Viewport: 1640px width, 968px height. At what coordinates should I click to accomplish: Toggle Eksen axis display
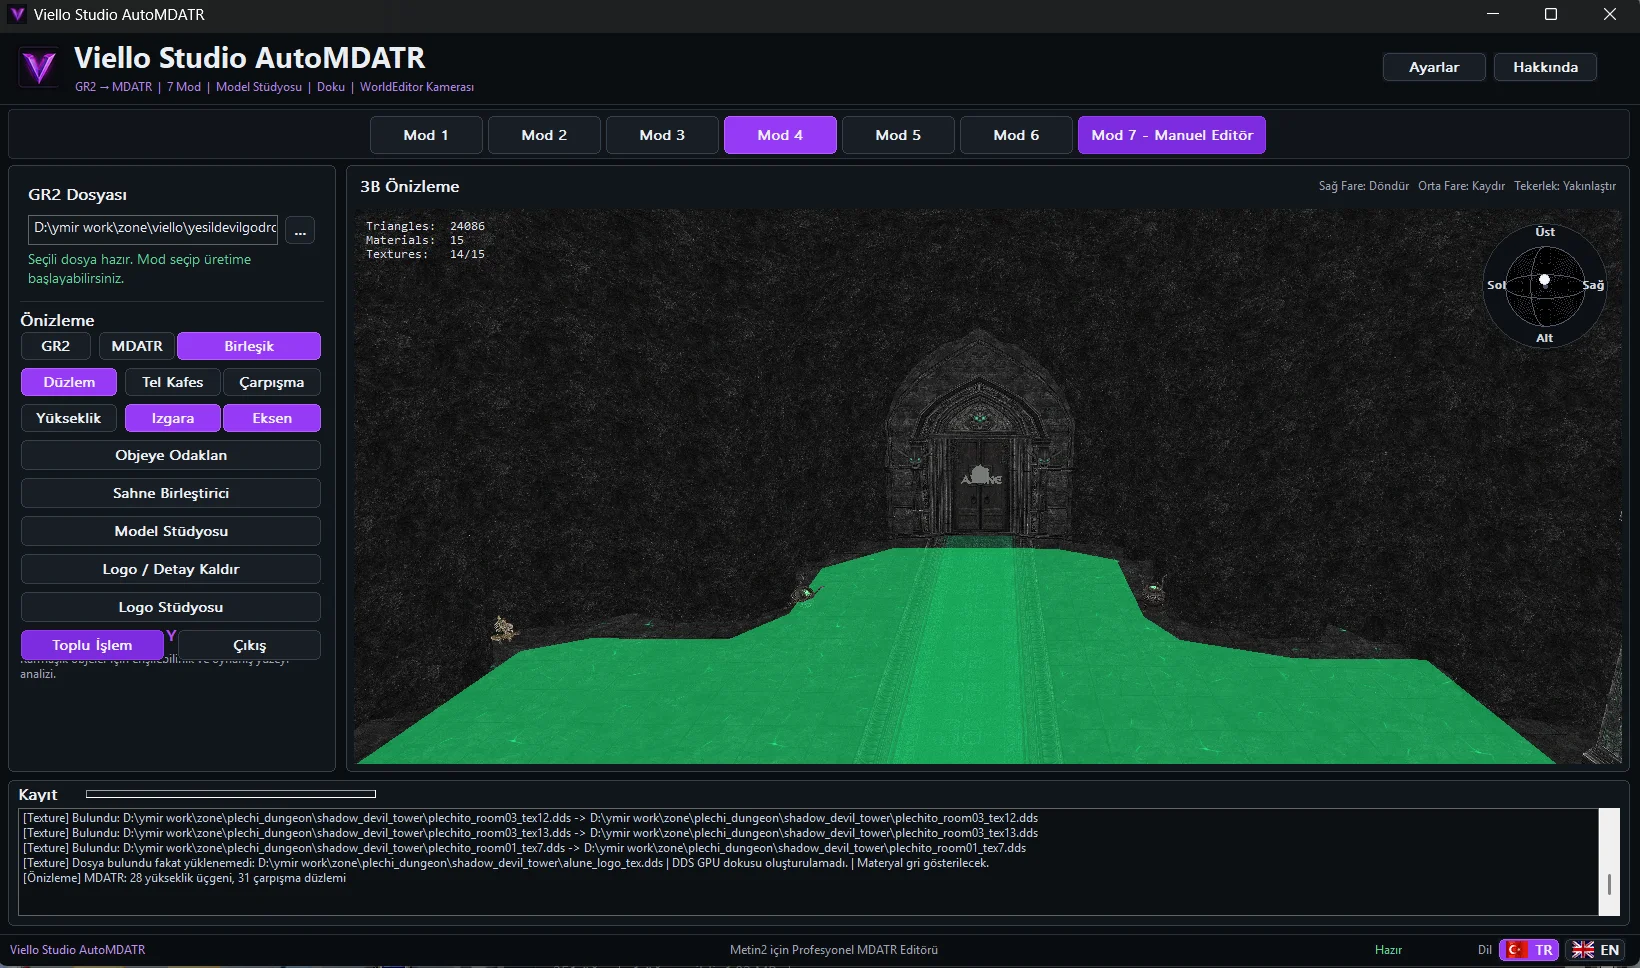click(272, 418)
